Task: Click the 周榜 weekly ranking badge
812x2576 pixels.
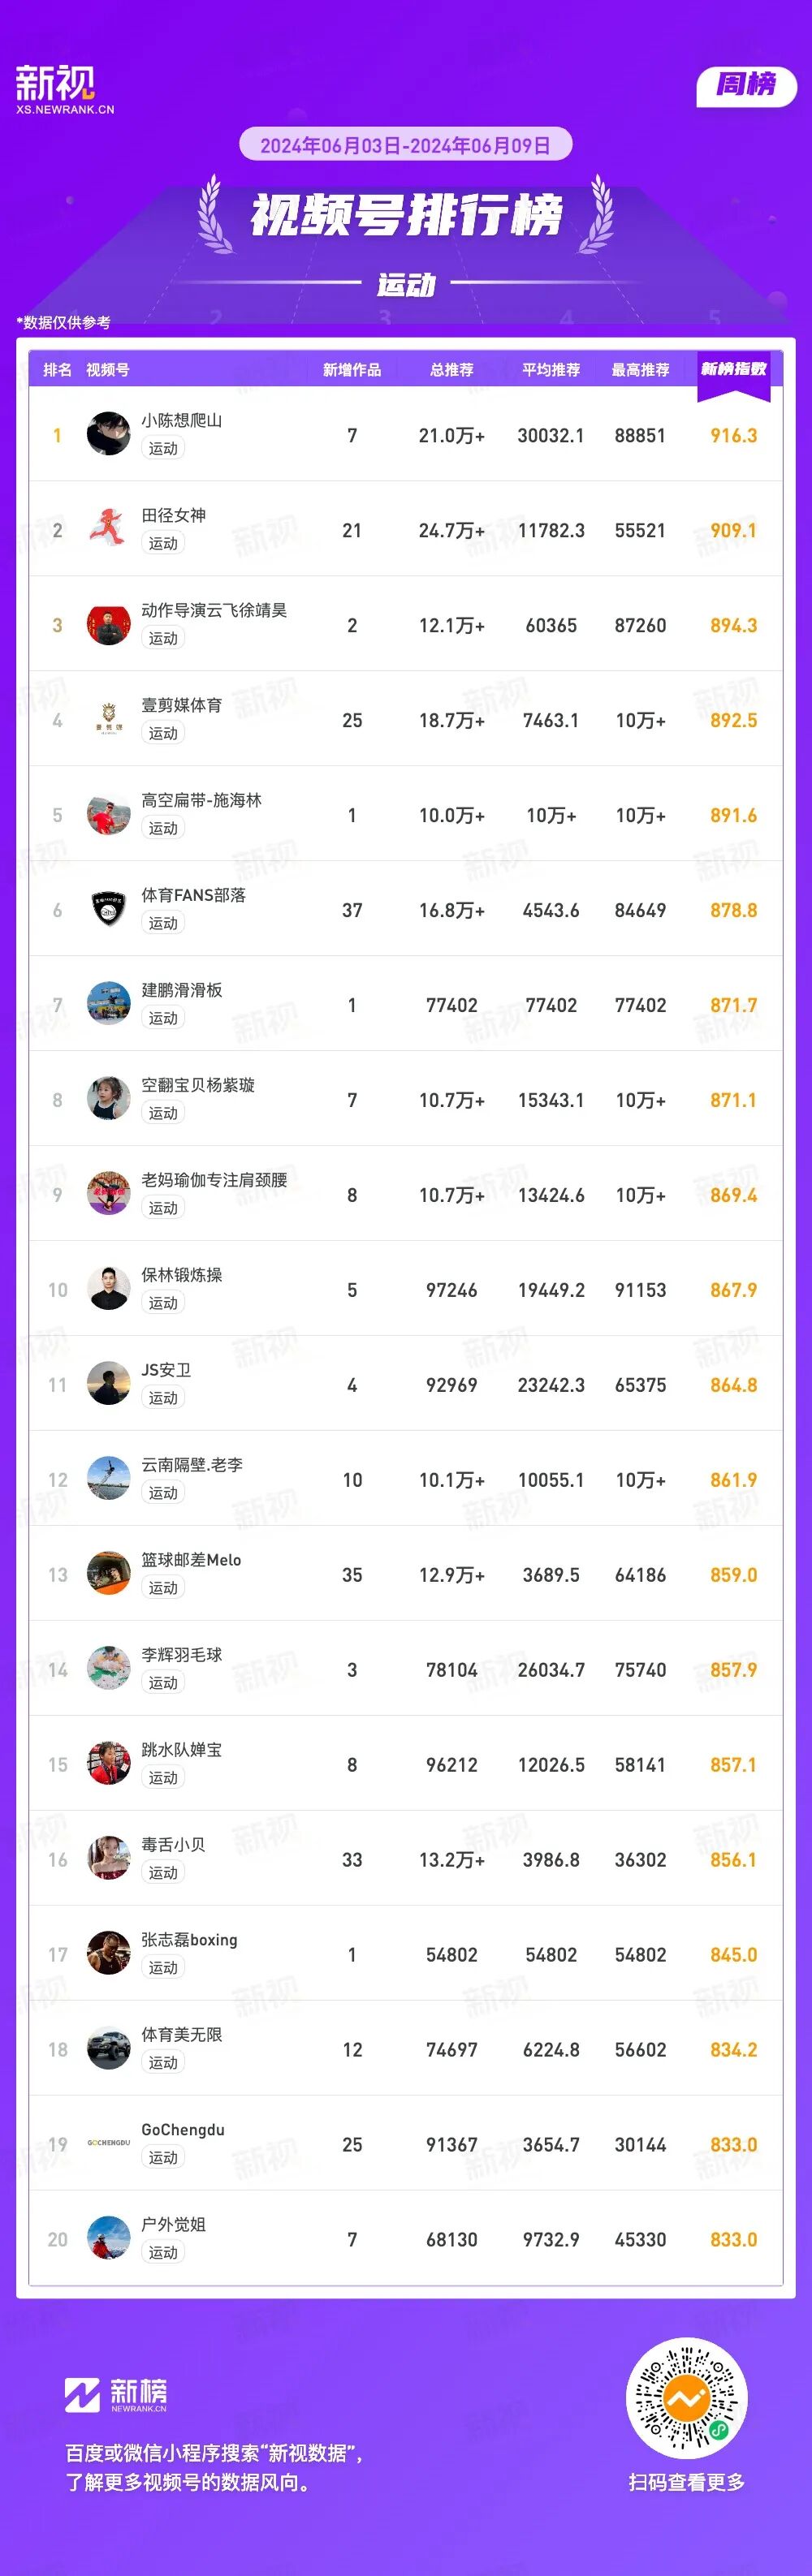Action: 745,85
